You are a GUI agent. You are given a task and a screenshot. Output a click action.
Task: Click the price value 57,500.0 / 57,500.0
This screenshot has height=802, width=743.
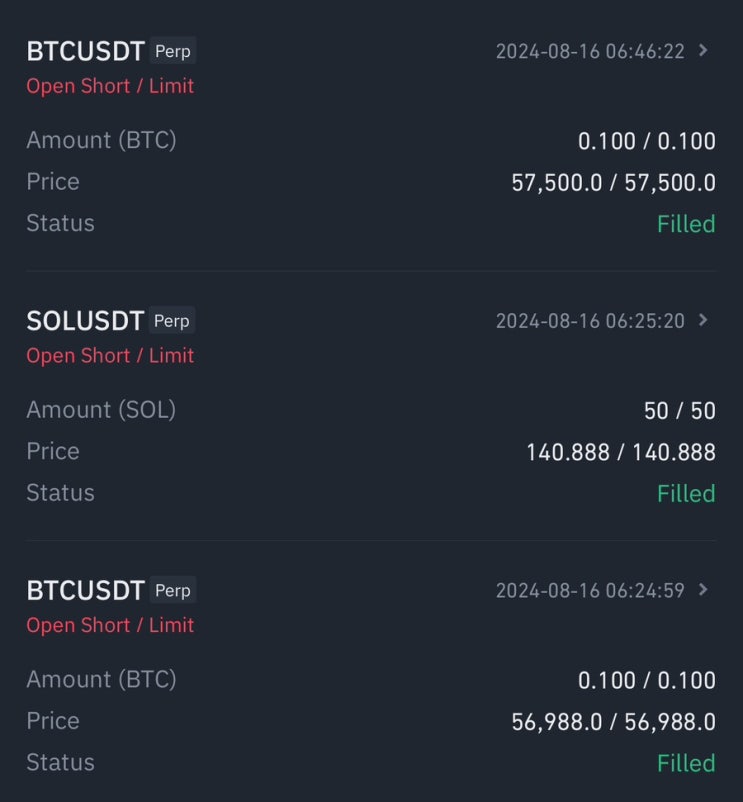(613, 182)
